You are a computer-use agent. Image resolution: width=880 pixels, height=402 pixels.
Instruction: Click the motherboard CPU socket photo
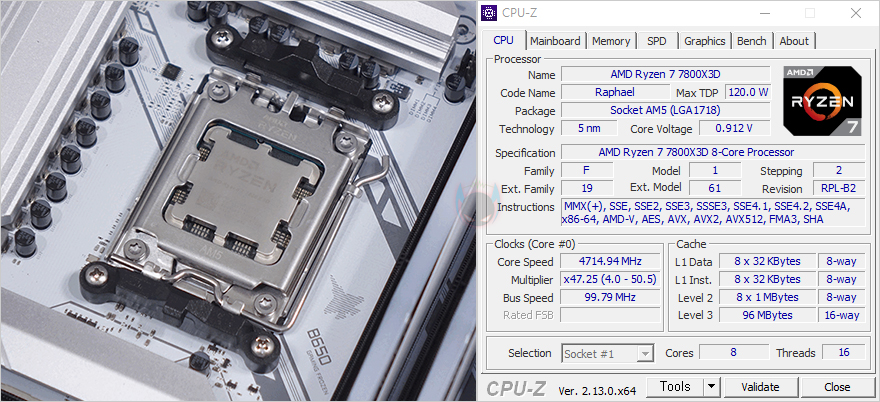tap(238, 201)
